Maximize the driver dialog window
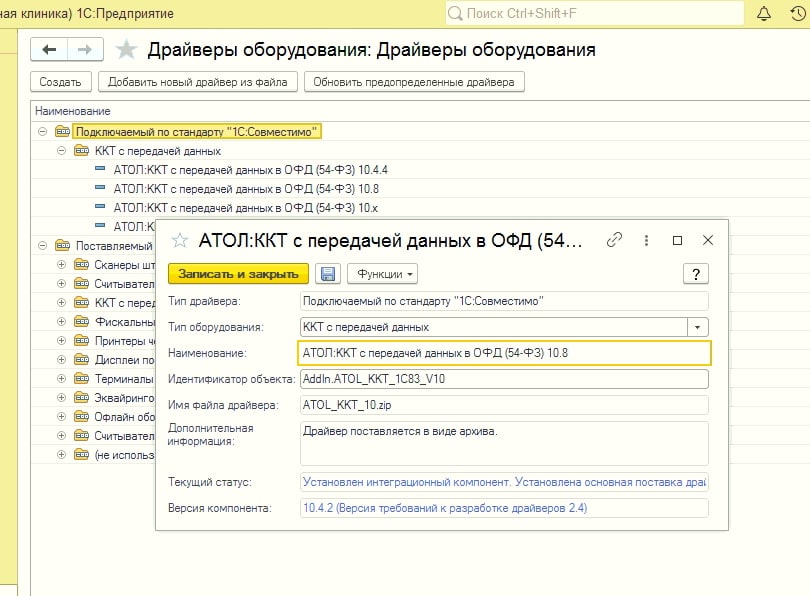 coord(677,240)
